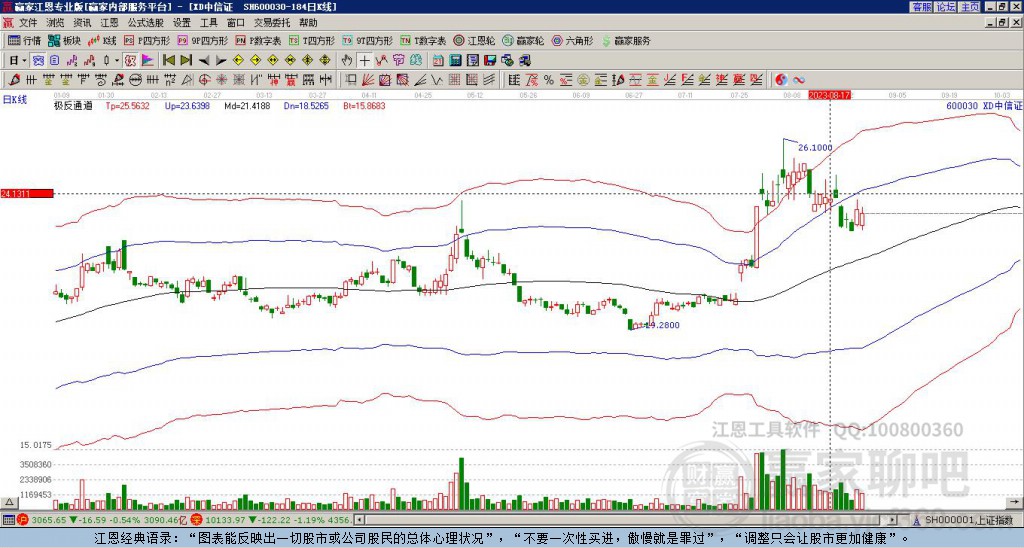
Task: Open the 公式选股 menu
Action: 146,23
